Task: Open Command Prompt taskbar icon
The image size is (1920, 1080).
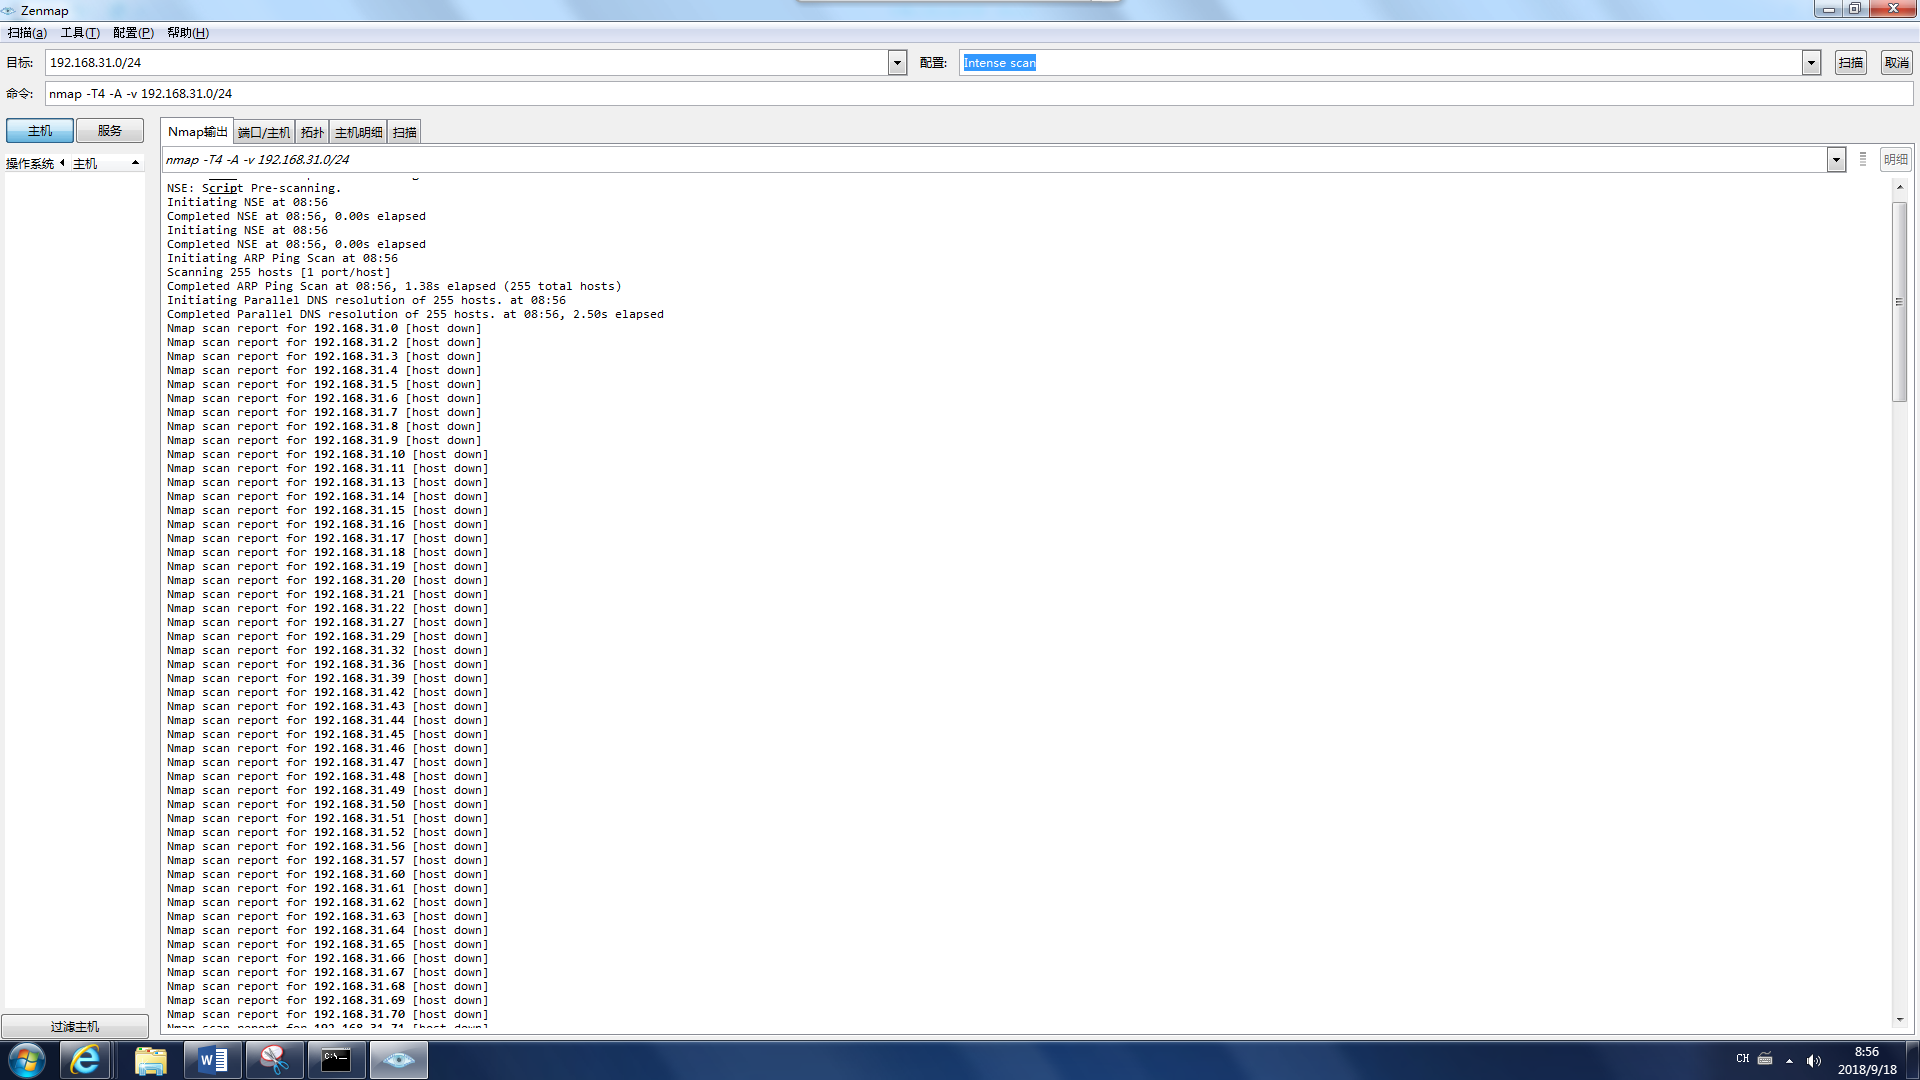Action: 336,1060
